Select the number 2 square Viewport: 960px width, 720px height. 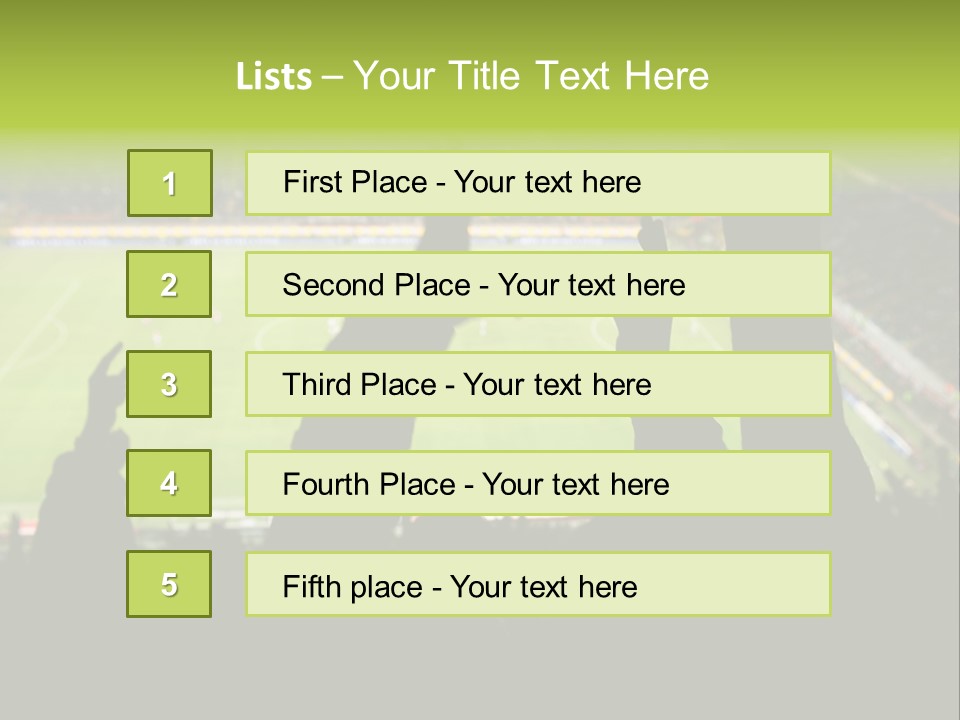coord(169,284)
